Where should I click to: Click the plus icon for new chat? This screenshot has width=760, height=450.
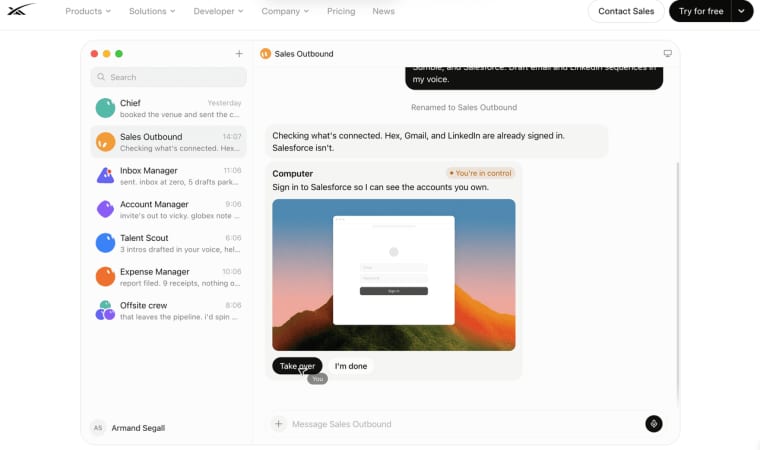tap(239, 54)
